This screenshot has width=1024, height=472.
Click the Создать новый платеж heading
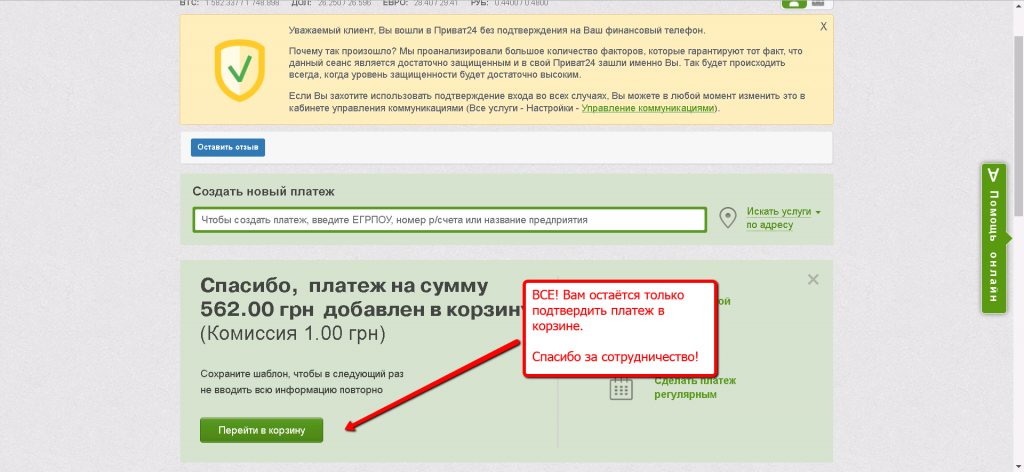coord(263,192)
